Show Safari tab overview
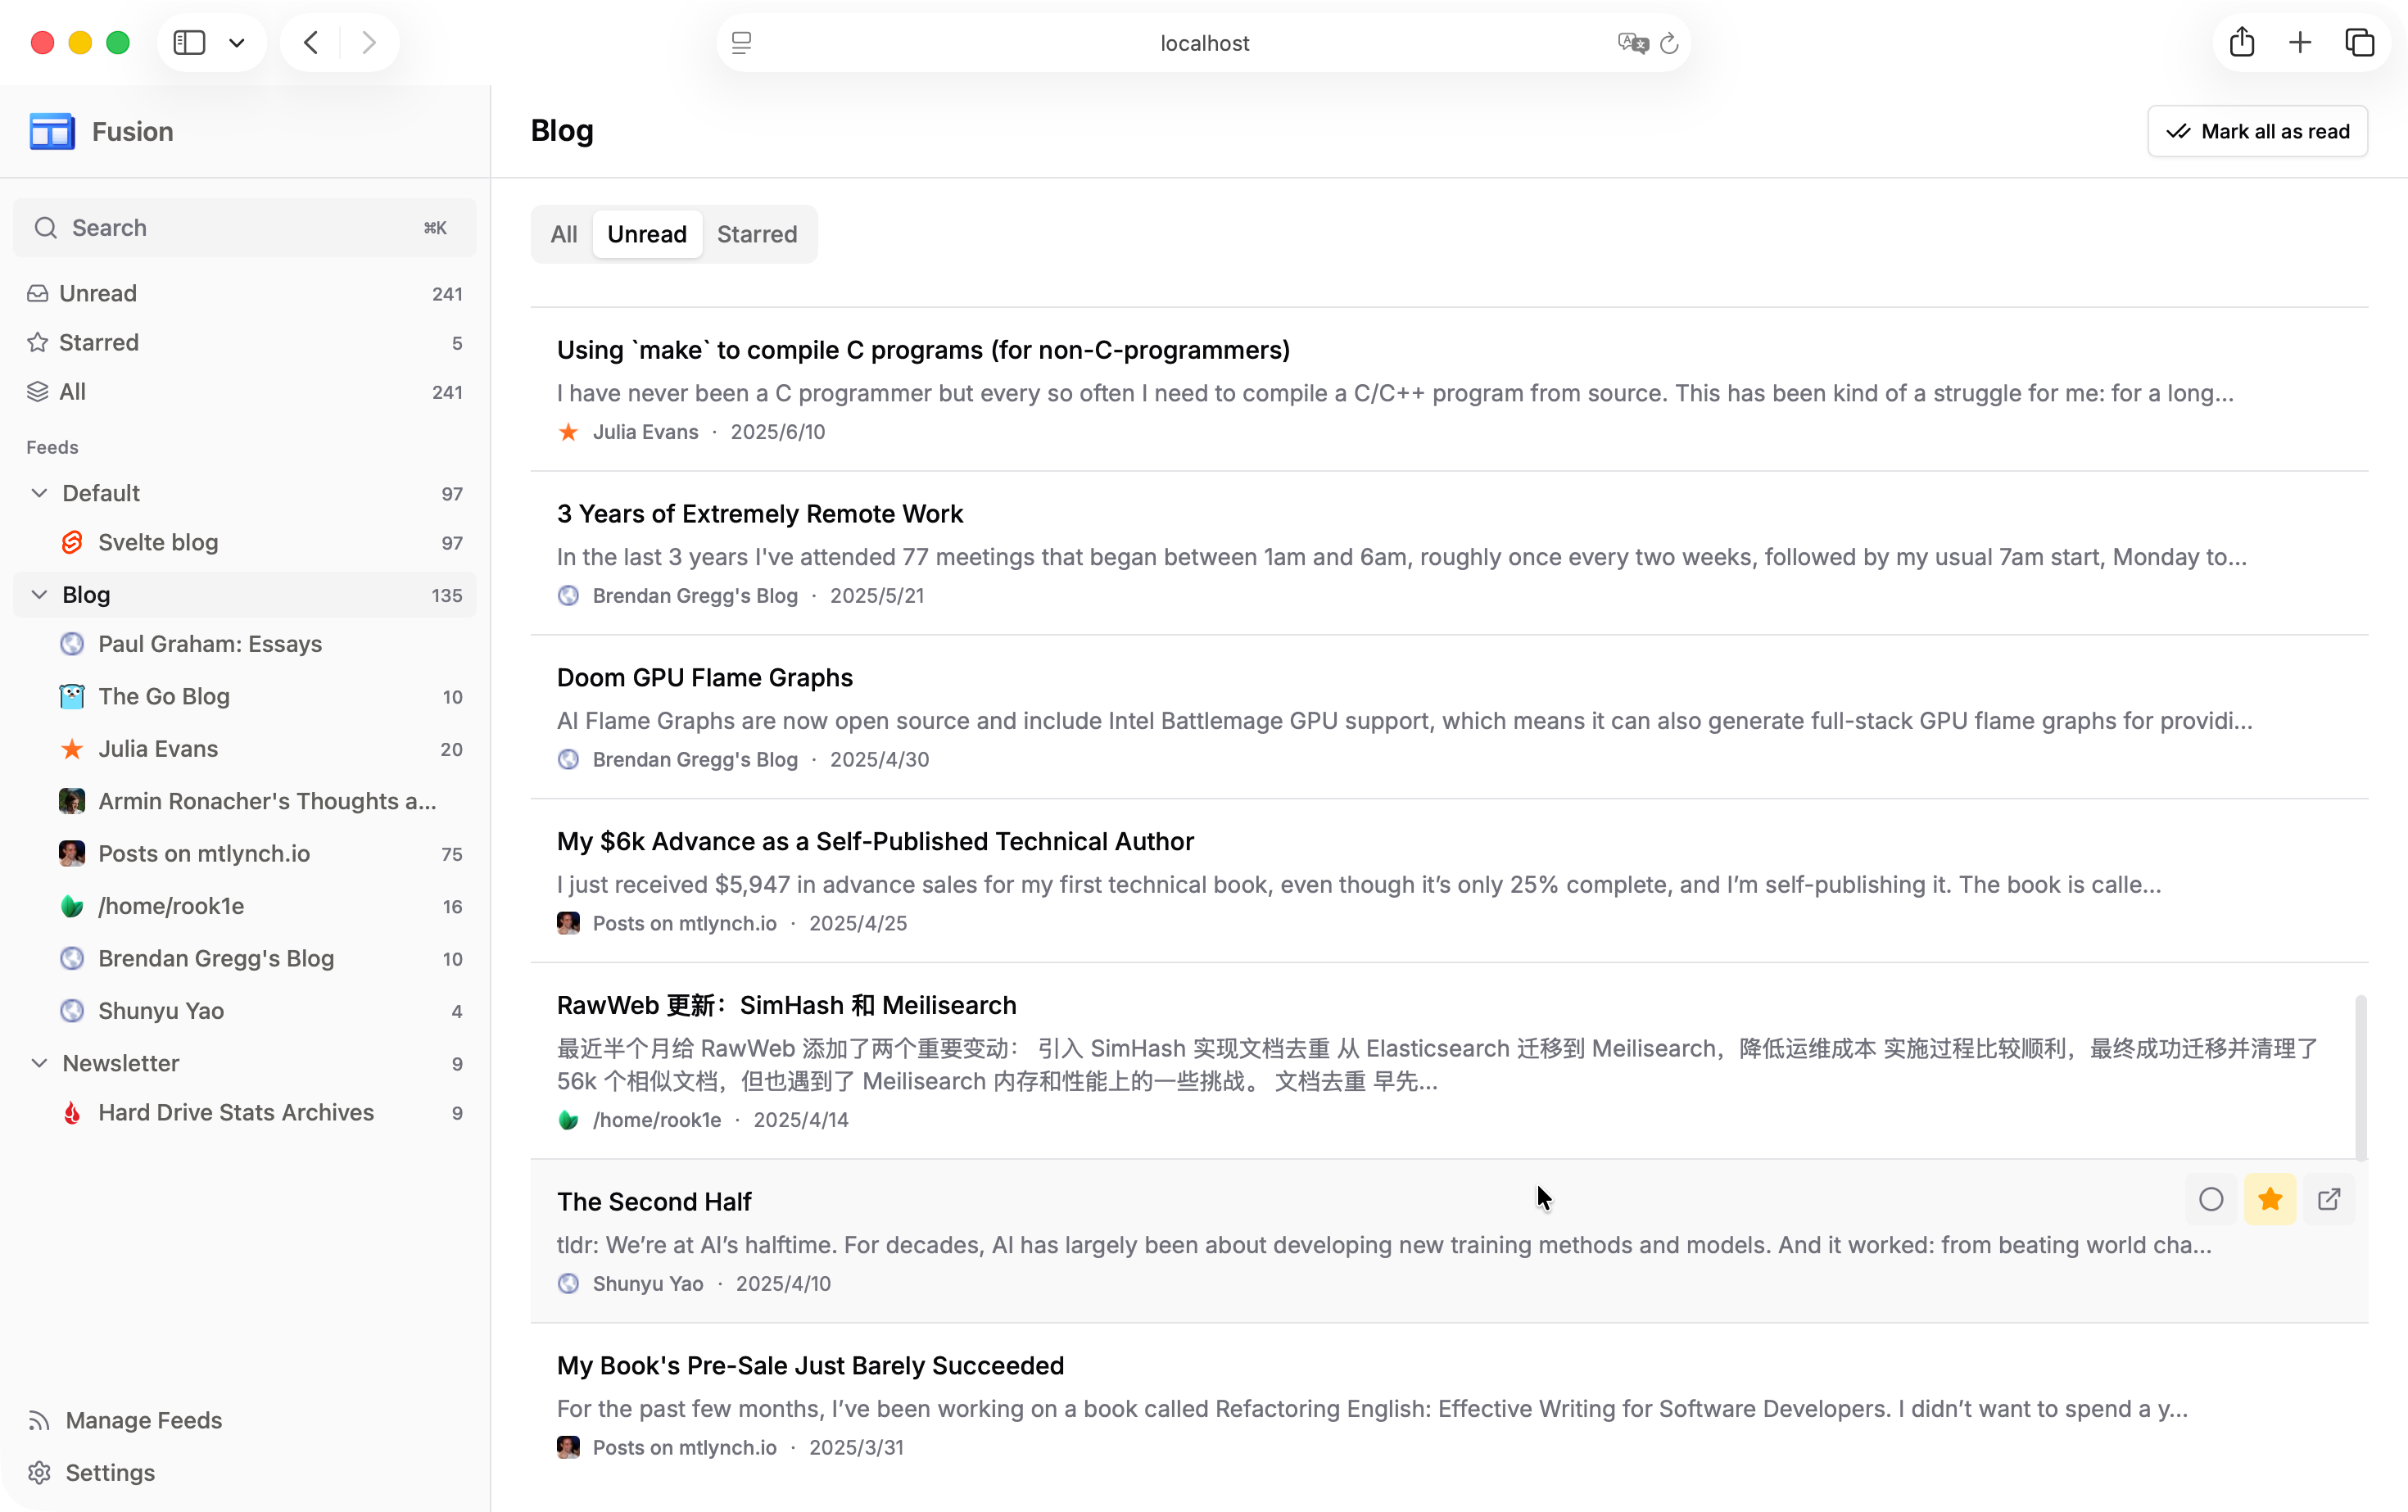 (x=2360, y=43)
